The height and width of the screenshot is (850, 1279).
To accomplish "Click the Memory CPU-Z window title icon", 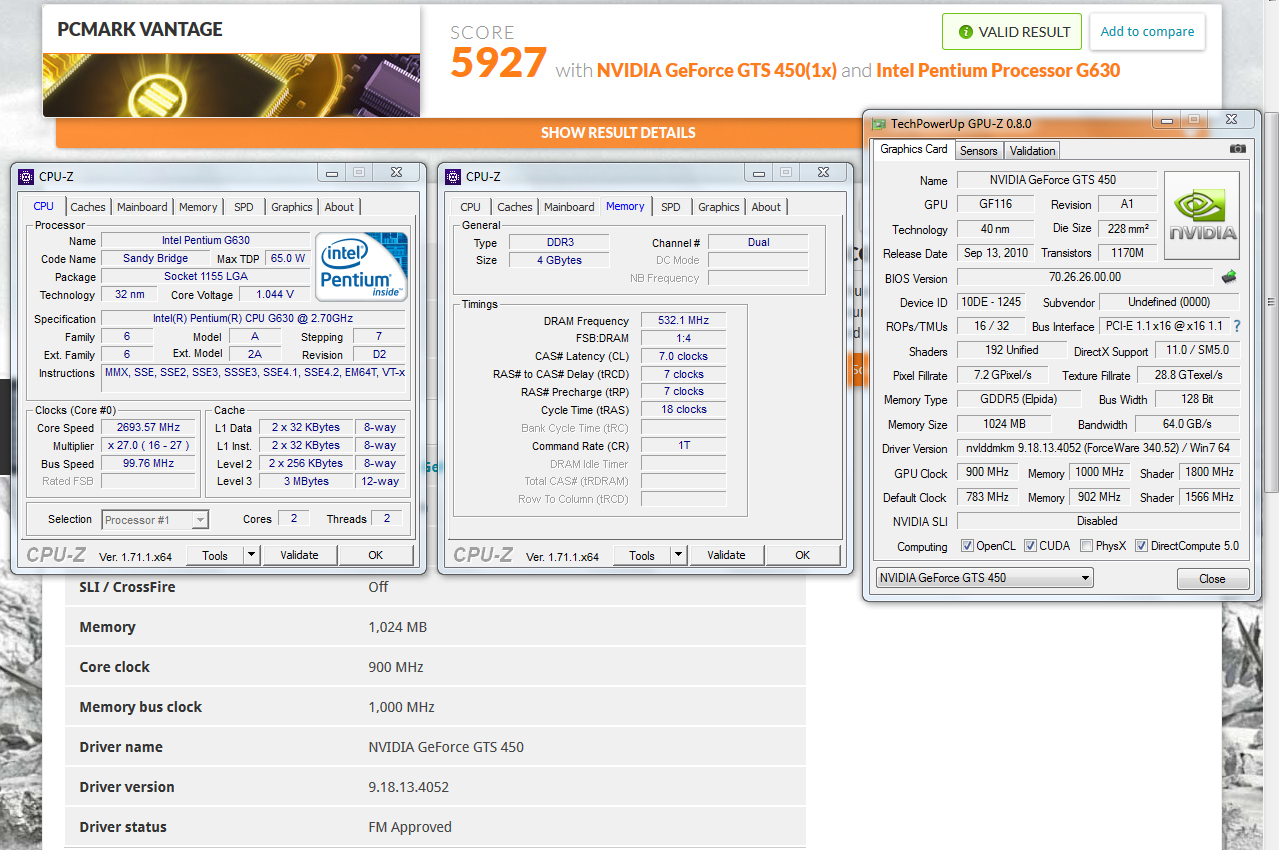I will click(x=453, y=177).
